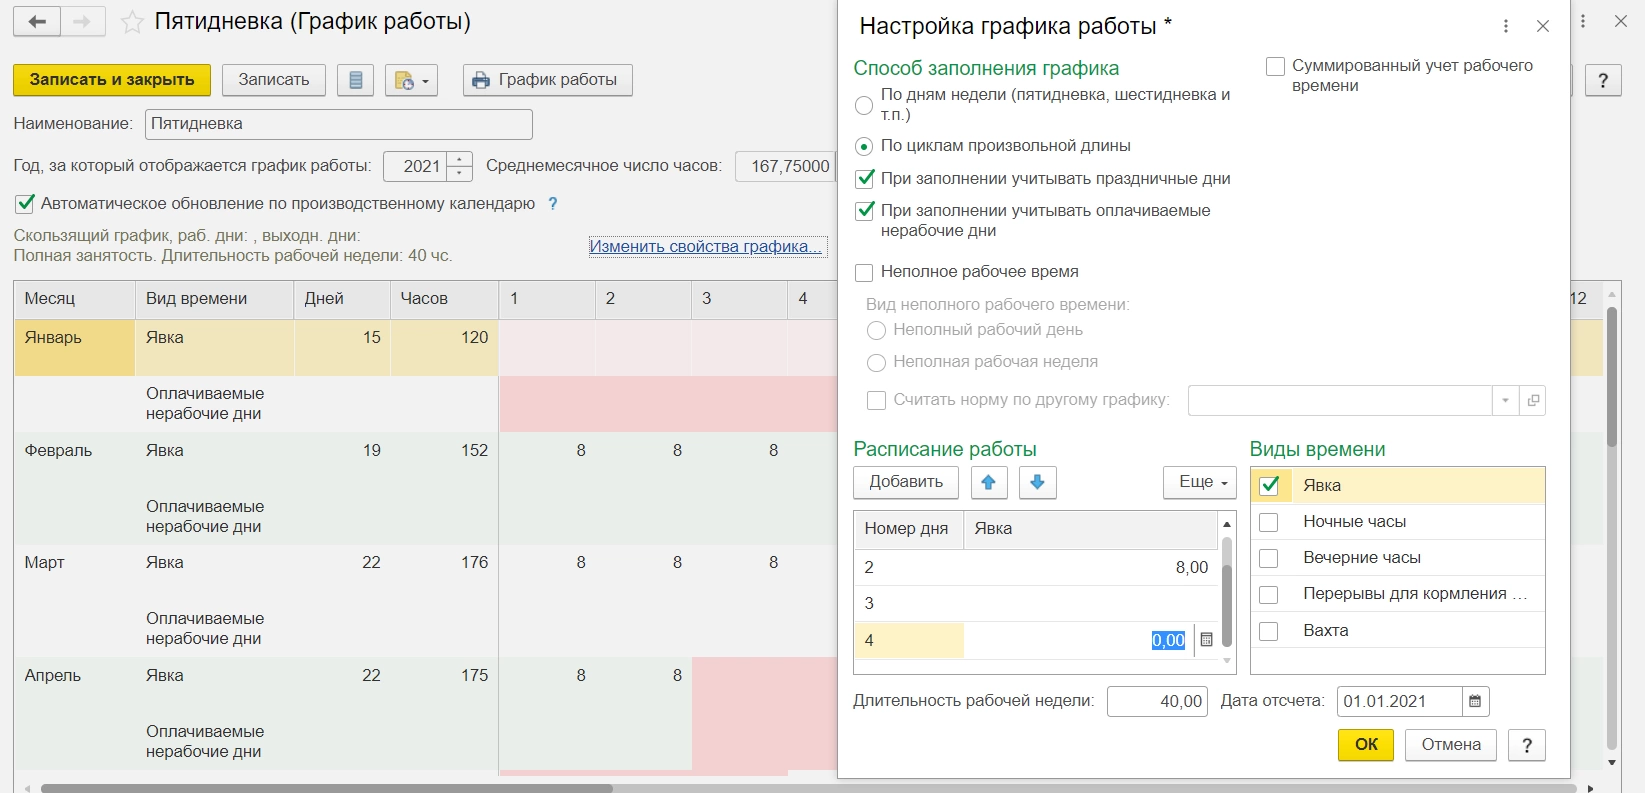Viewport: 1645px width, 793px height.
Task: Open the report list icon in toolbar
Action: tap(355, 80)
